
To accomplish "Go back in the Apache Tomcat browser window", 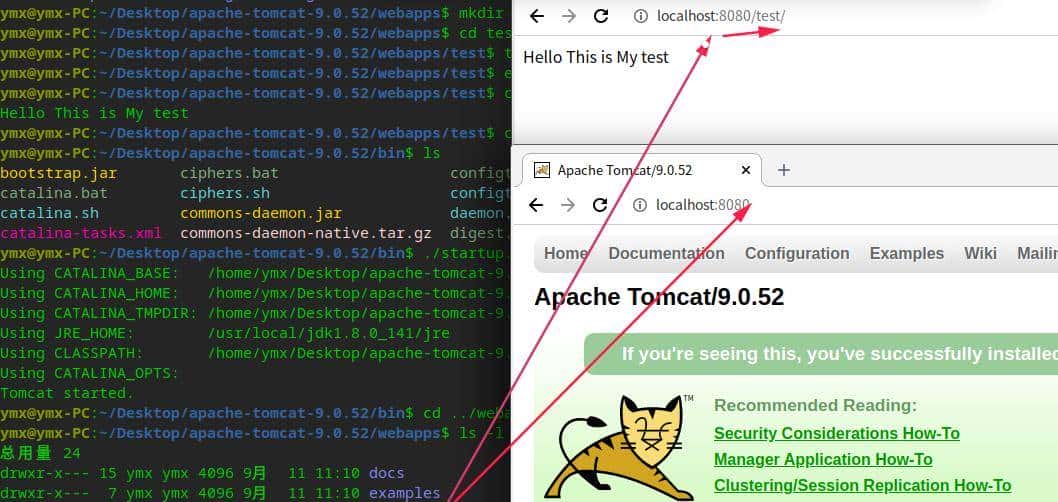I will pos(536,204).
